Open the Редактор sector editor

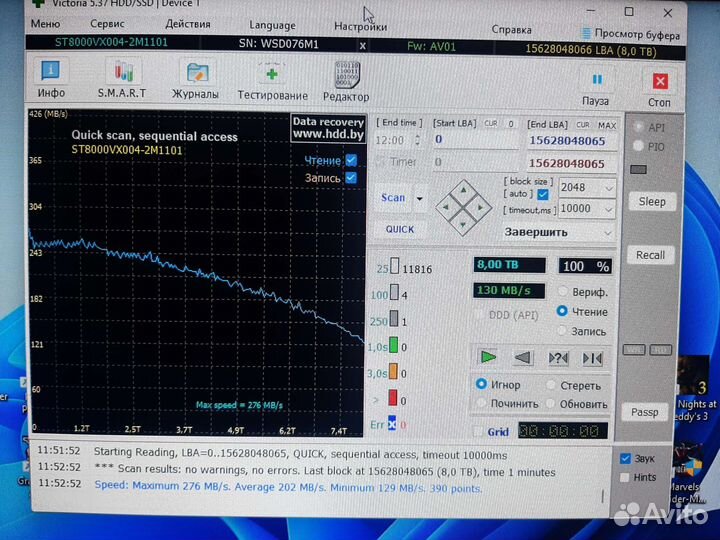346,81
